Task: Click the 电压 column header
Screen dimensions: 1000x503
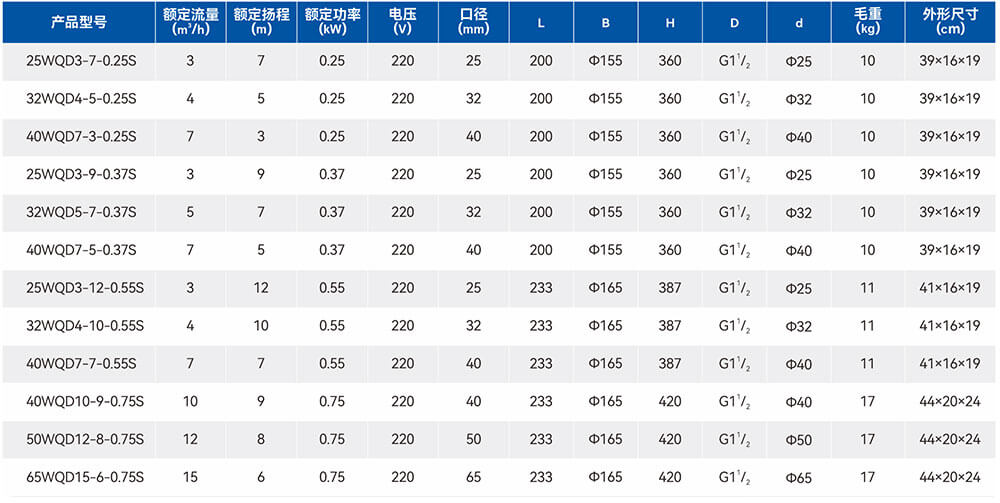Action: 403,22
